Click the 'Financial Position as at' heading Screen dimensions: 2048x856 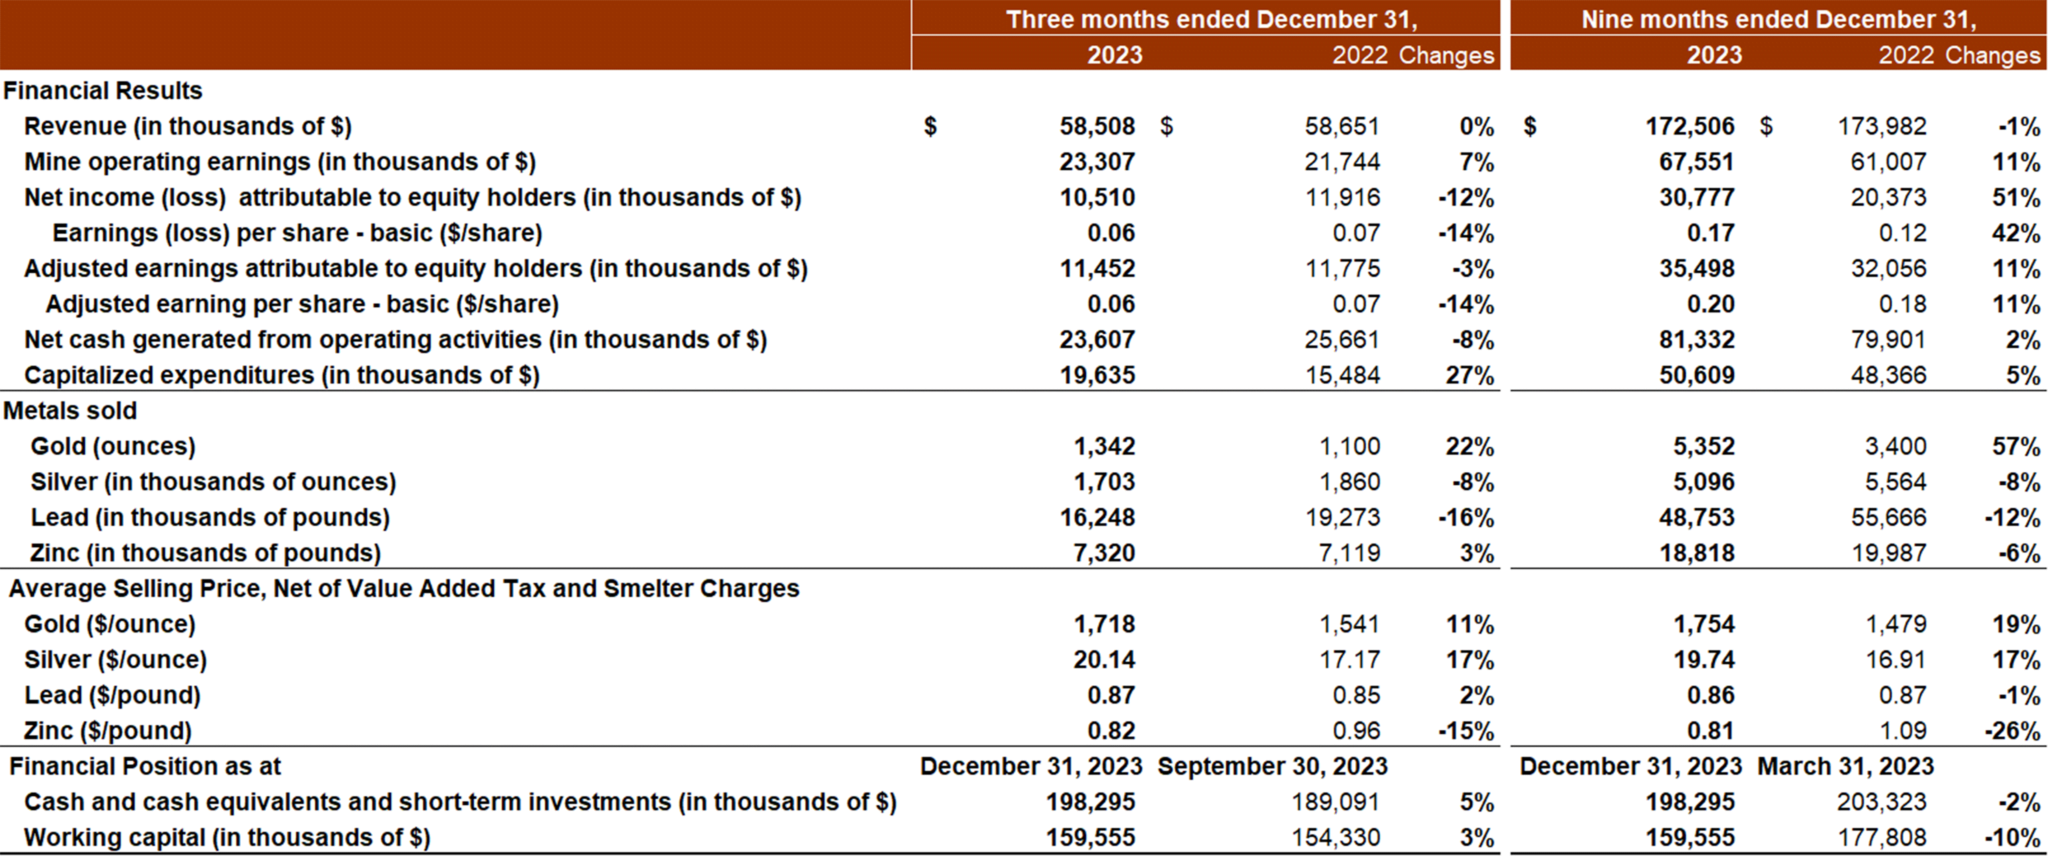pos(145,767)
